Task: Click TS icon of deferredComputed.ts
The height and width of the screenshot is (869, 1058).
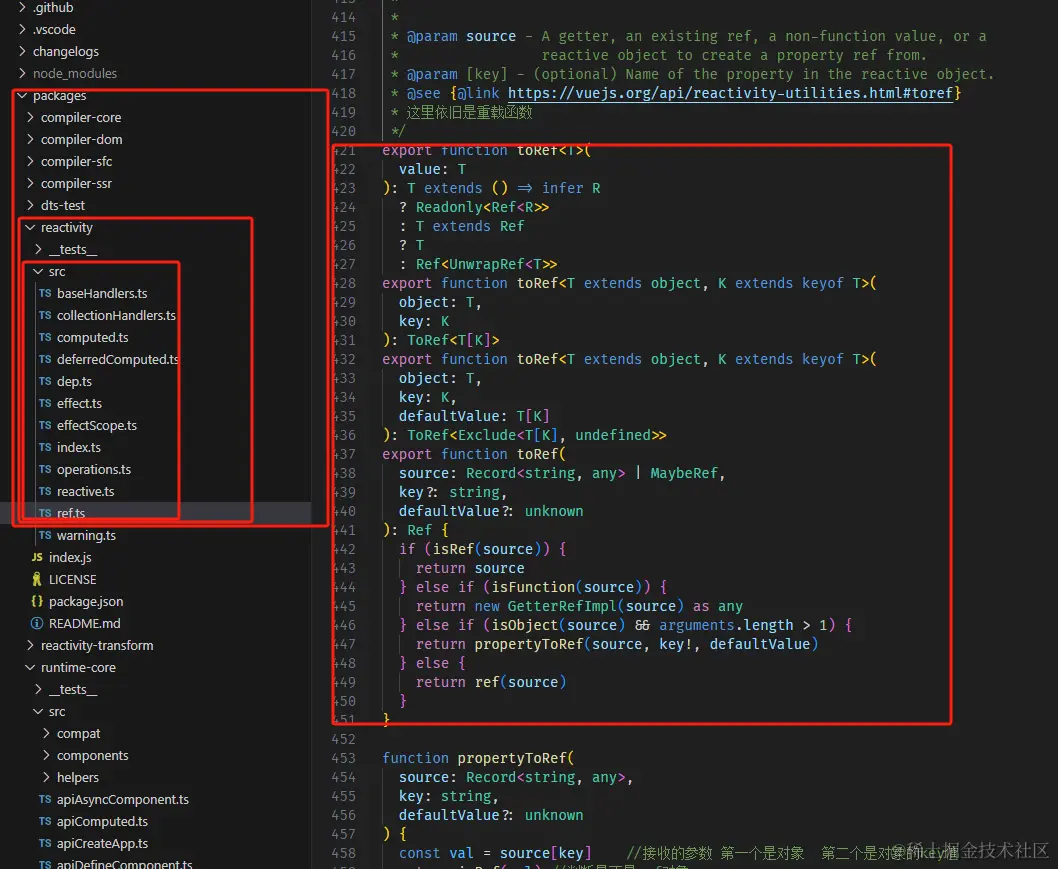Action: pos(45,359)
